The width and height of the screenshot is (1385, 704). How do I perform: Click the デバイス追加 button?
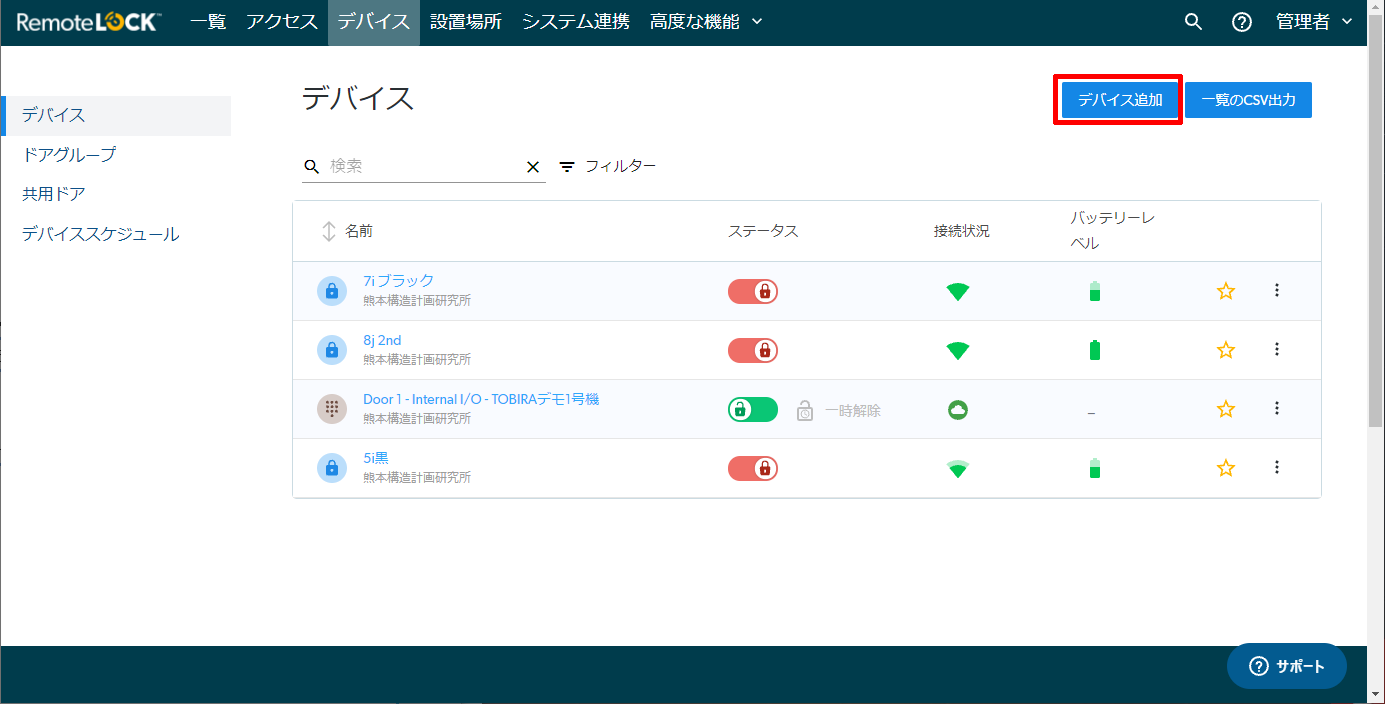[1120, 100]
